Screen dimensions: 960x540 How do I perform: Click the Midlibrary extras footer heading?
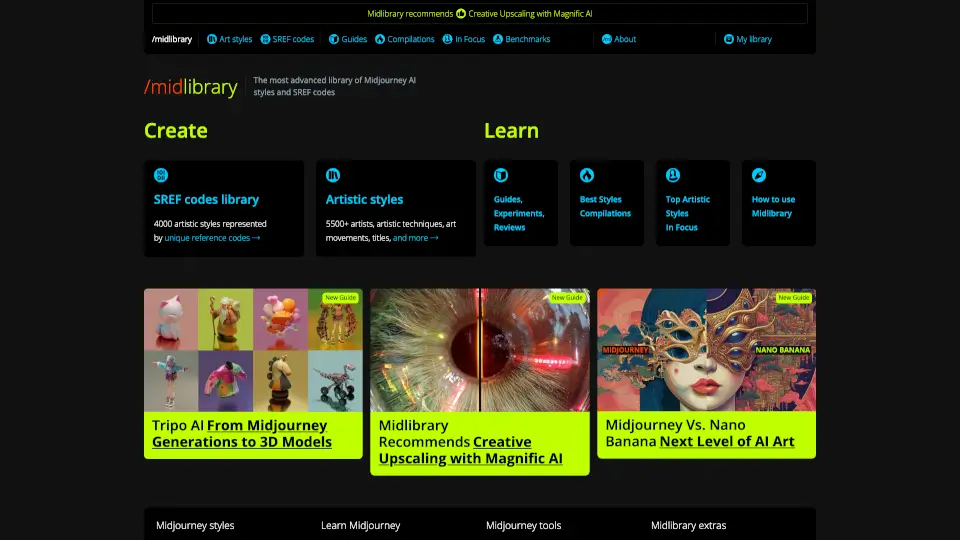(x=689, y=525)
